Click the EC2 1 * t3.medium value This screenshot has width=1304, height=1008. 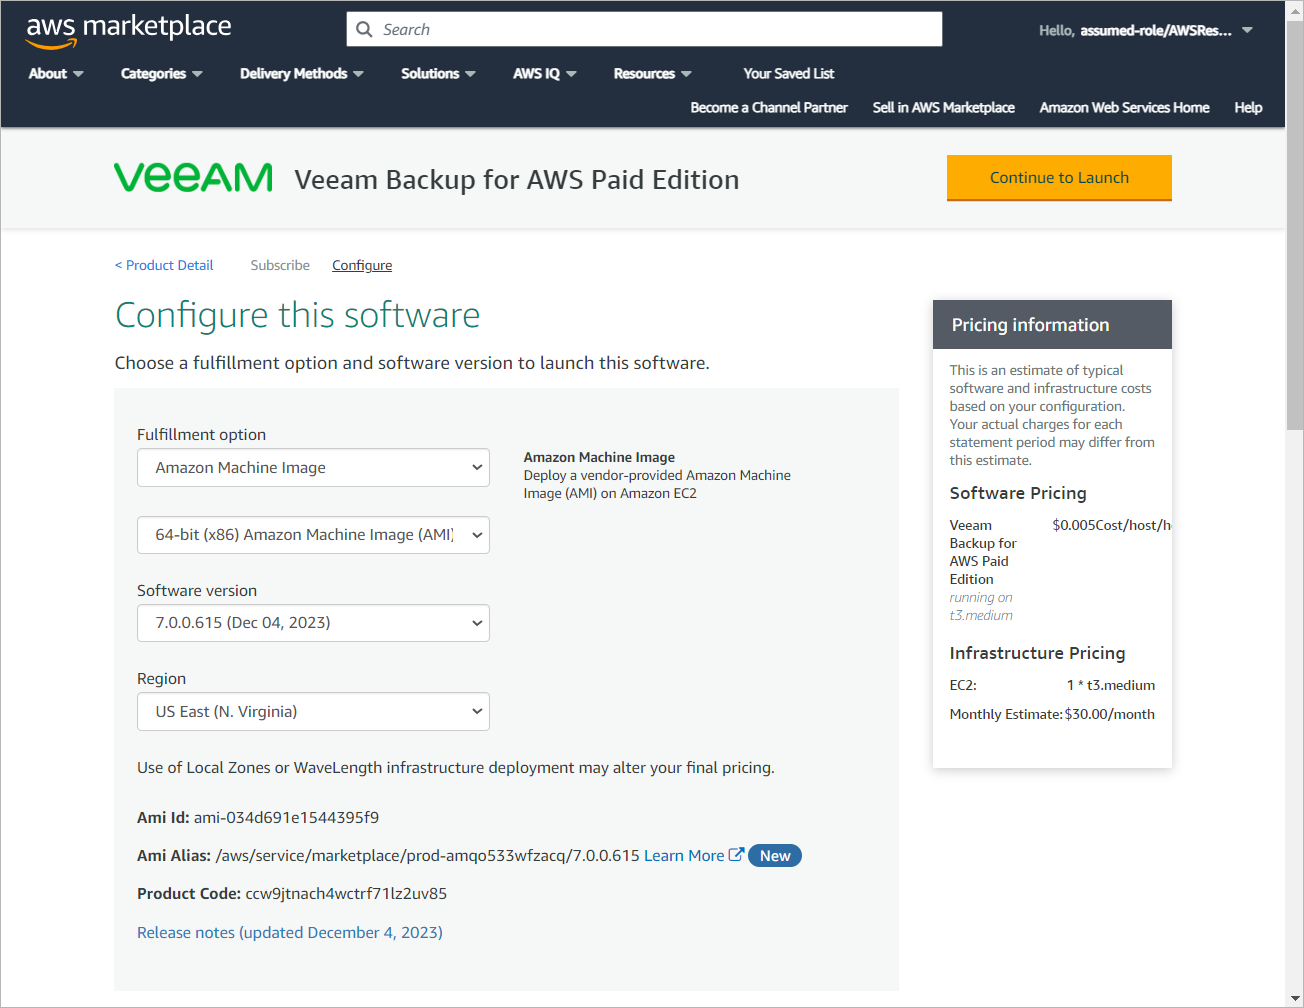(x=1111, y=685)
